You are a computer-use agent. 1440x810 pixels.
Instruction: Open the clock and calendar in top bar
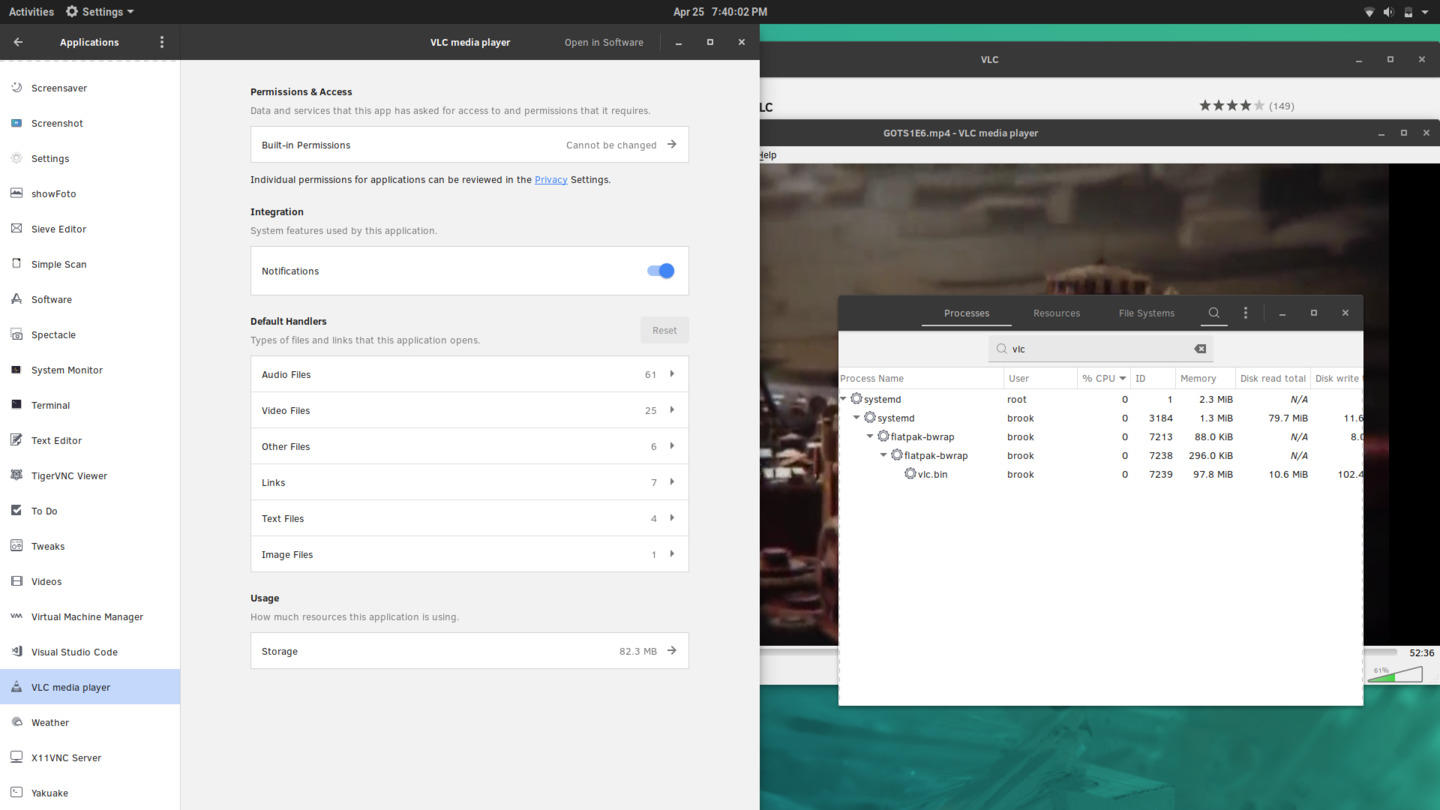(x=720, y=12)
